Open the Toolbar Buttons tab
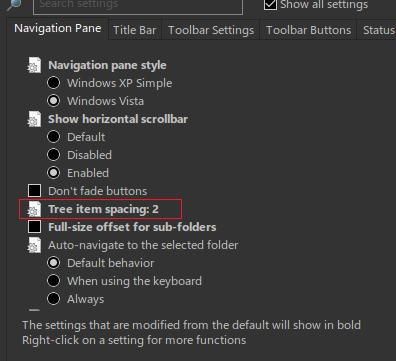 (x=308, y=30)
